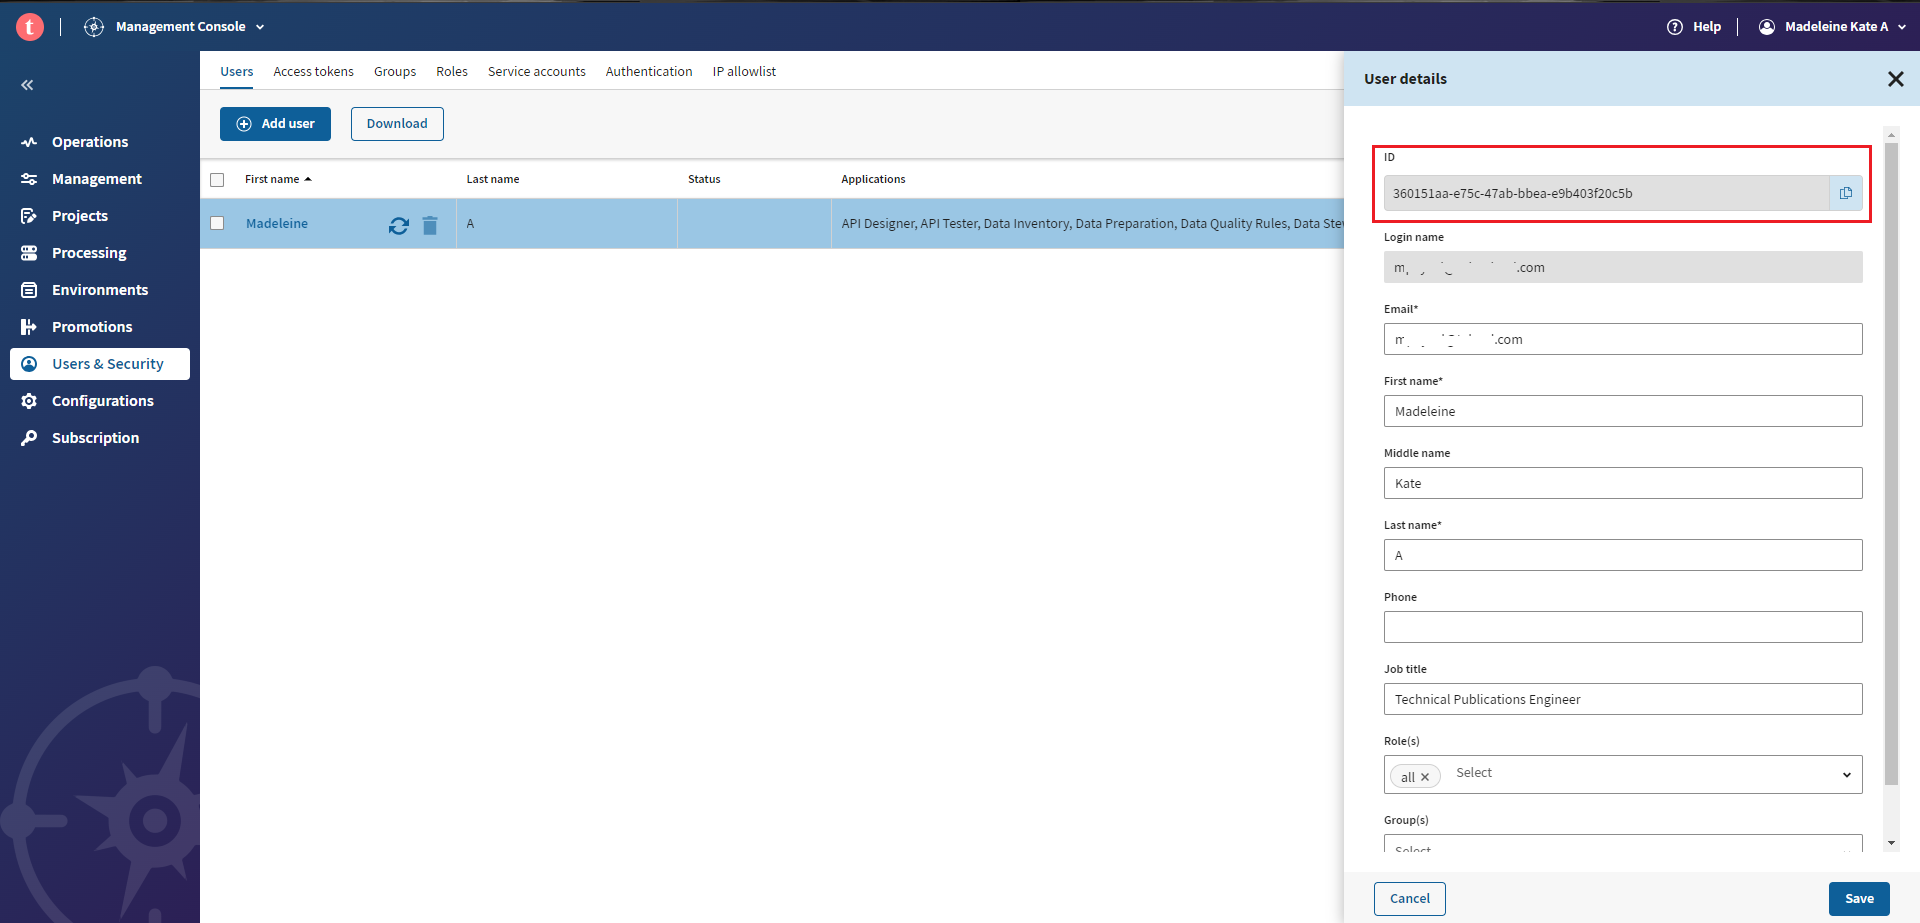Open Operations from the sidebar
The width and height of the screenshot is (1920, 923).
point(90,142)
